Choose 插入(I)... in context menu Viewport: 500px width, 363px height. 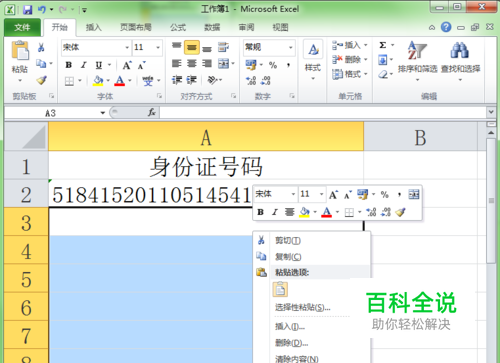click(x=290, y=327)
